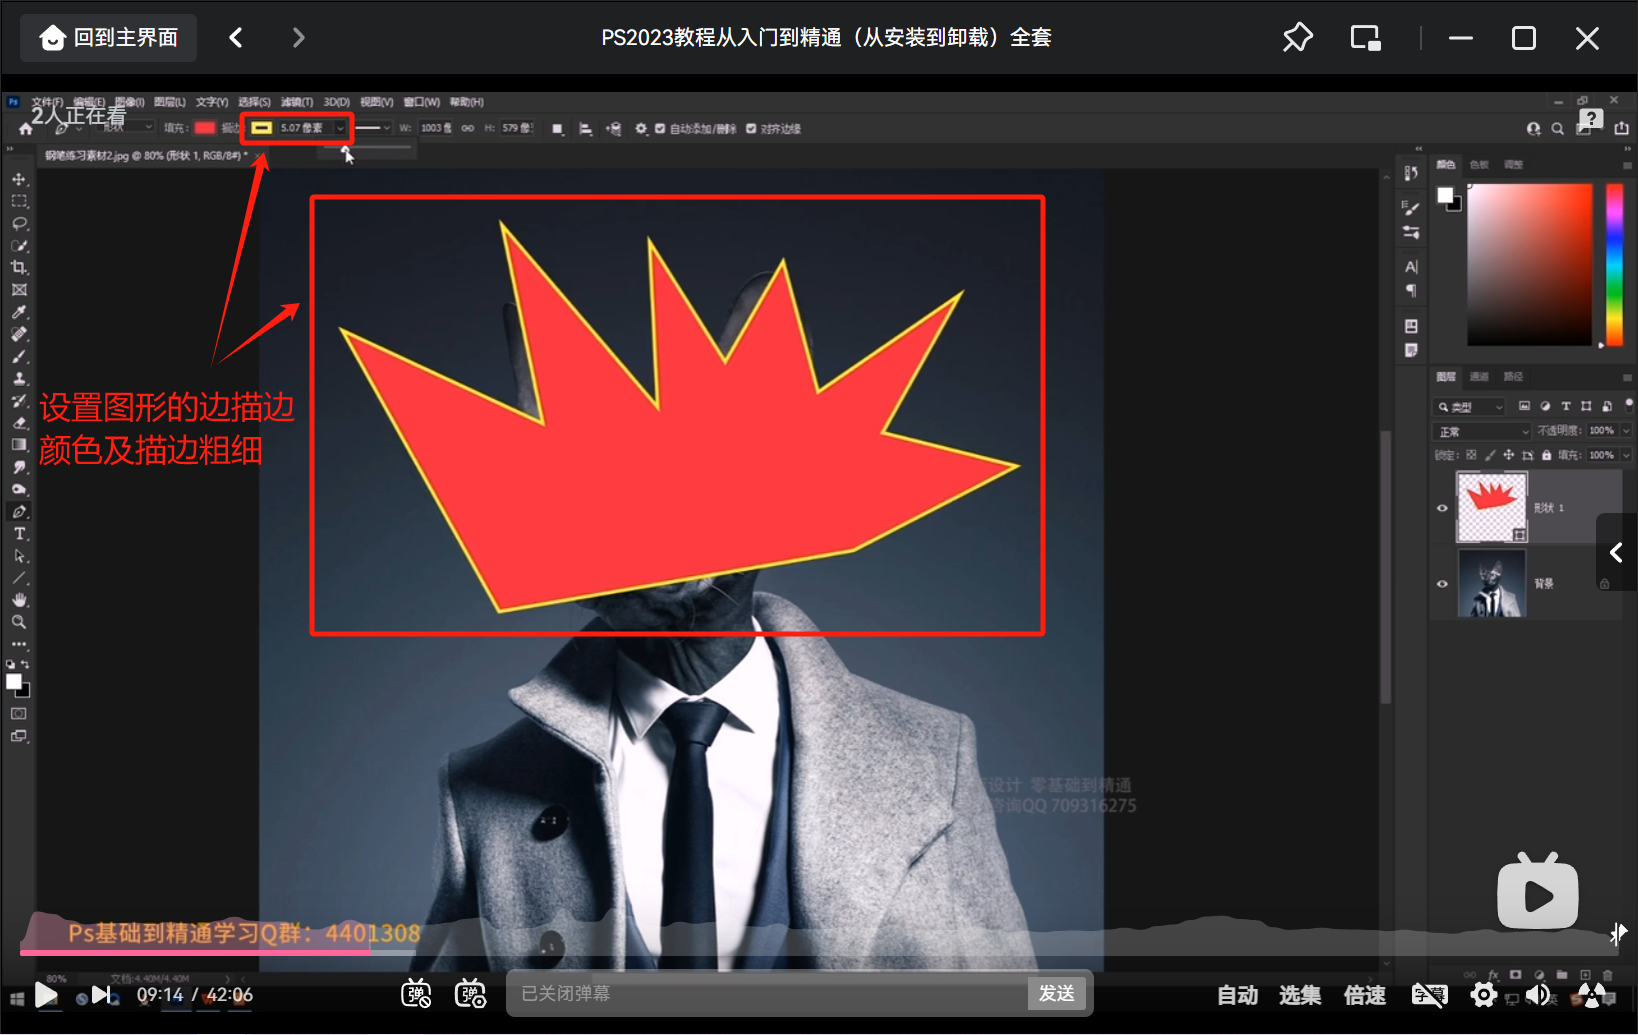1638x1035 pixels.
Task: Return to main interface with 回到主界面 button
Action: pyautogui.click(x=109, y=38)
